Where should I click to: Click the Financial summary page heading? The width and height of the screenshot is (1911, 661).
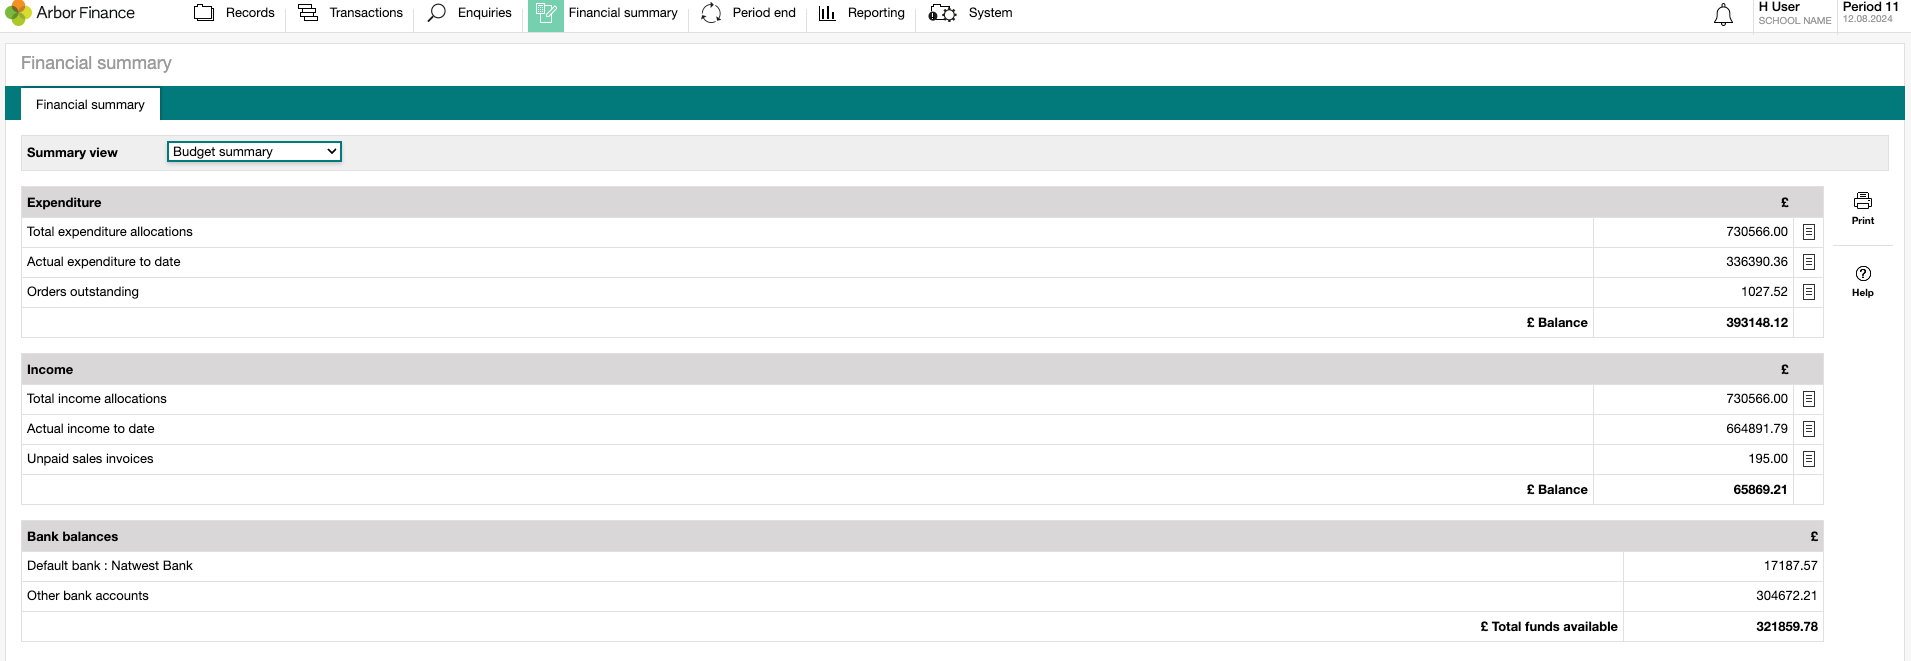(96, 63)
